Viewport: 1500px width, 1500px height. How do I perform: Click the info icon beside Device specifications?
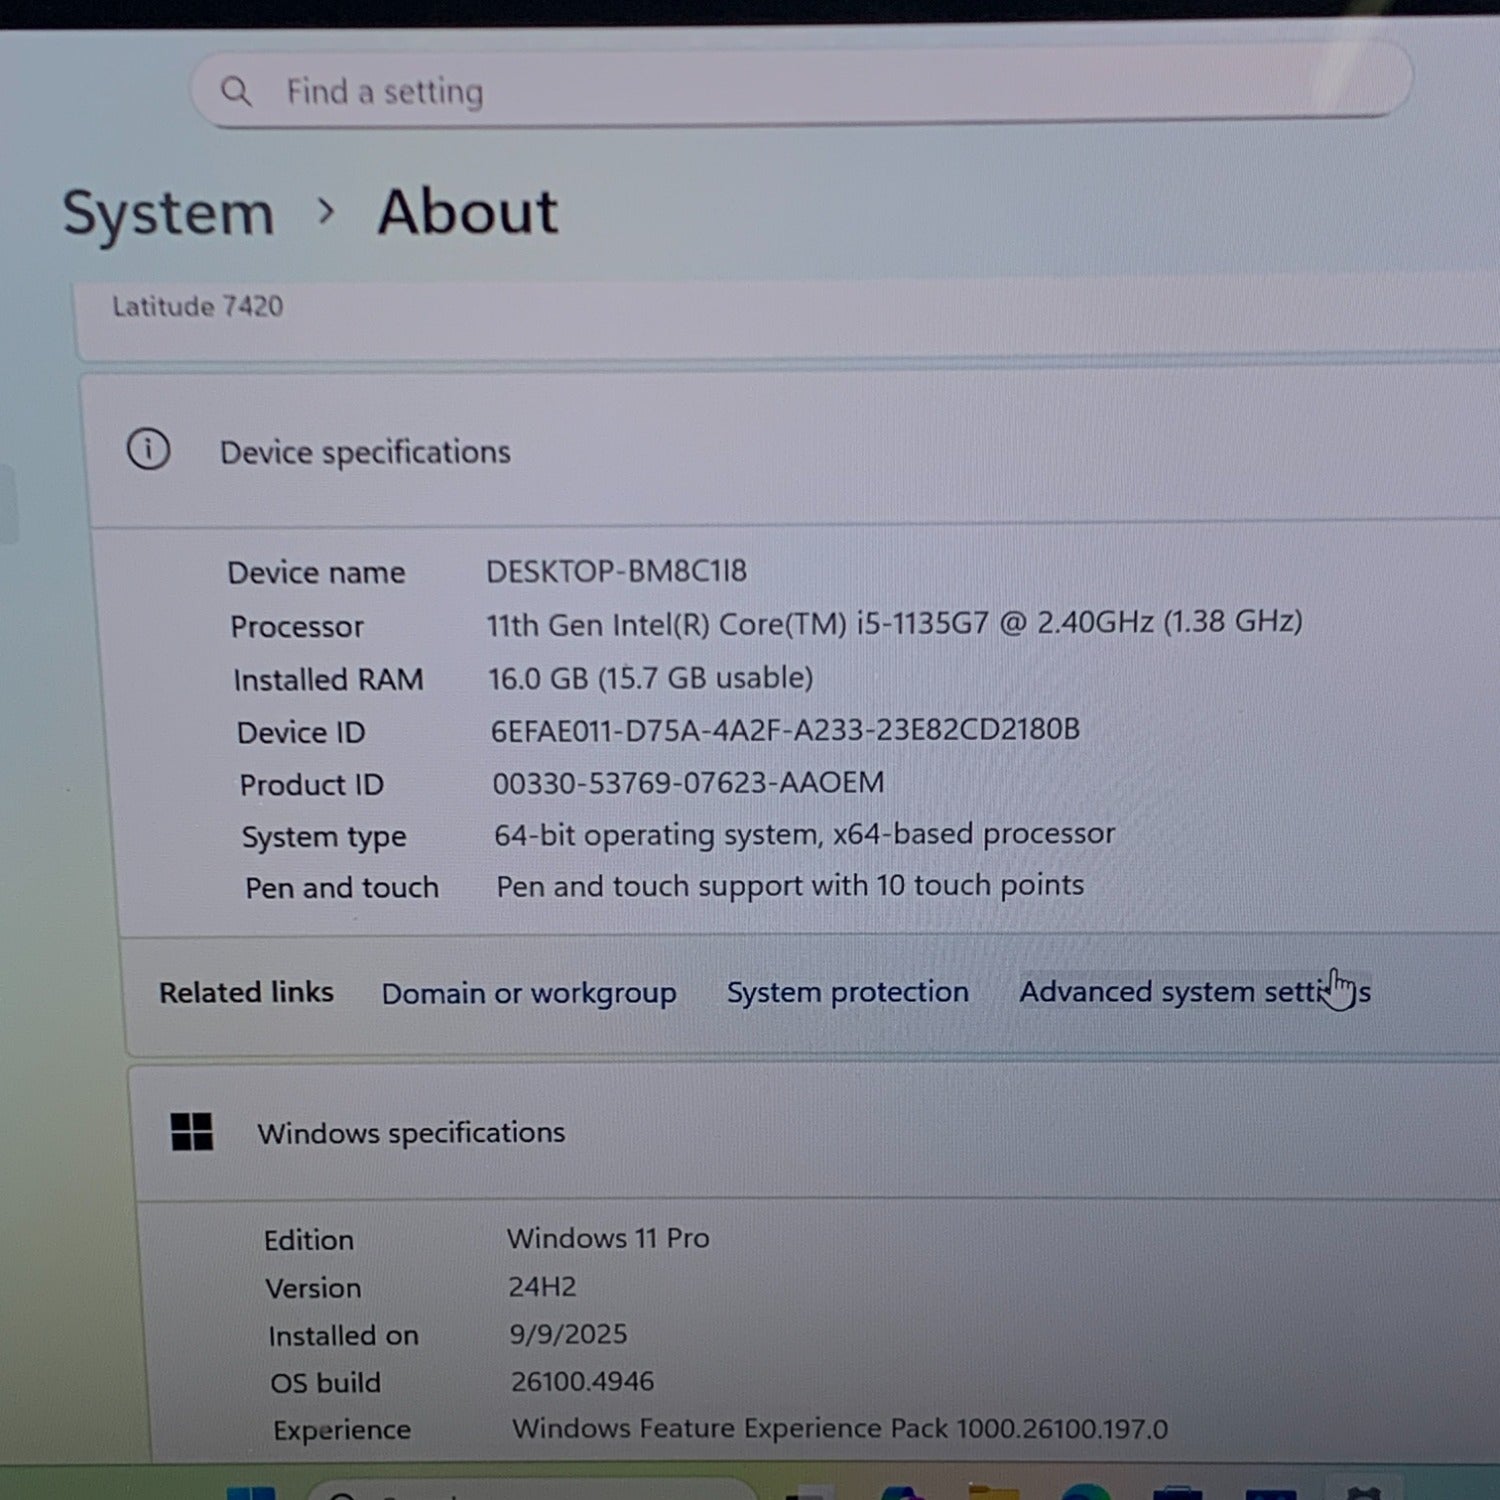click(x=148, y=450)
